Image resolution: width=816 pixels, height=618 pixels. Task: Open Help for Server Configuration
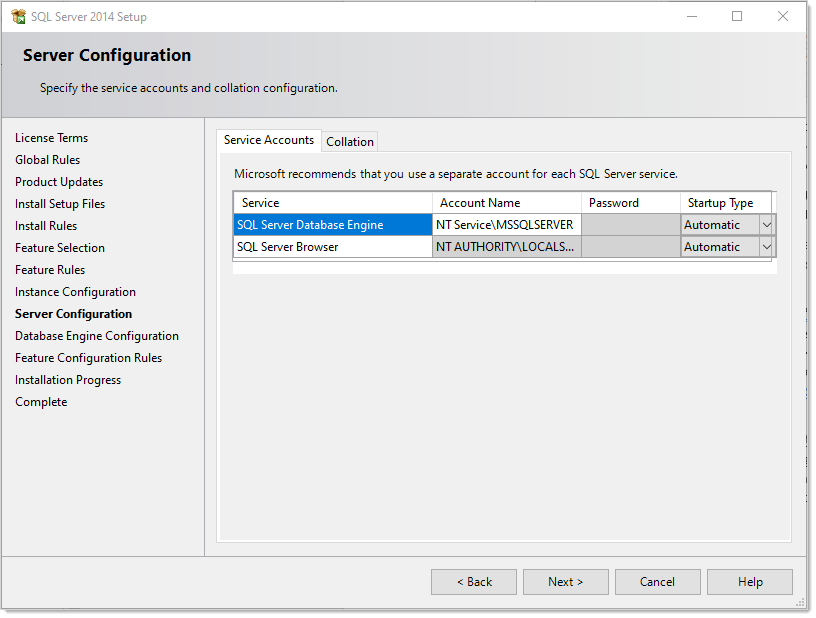(x=749, y=582)
